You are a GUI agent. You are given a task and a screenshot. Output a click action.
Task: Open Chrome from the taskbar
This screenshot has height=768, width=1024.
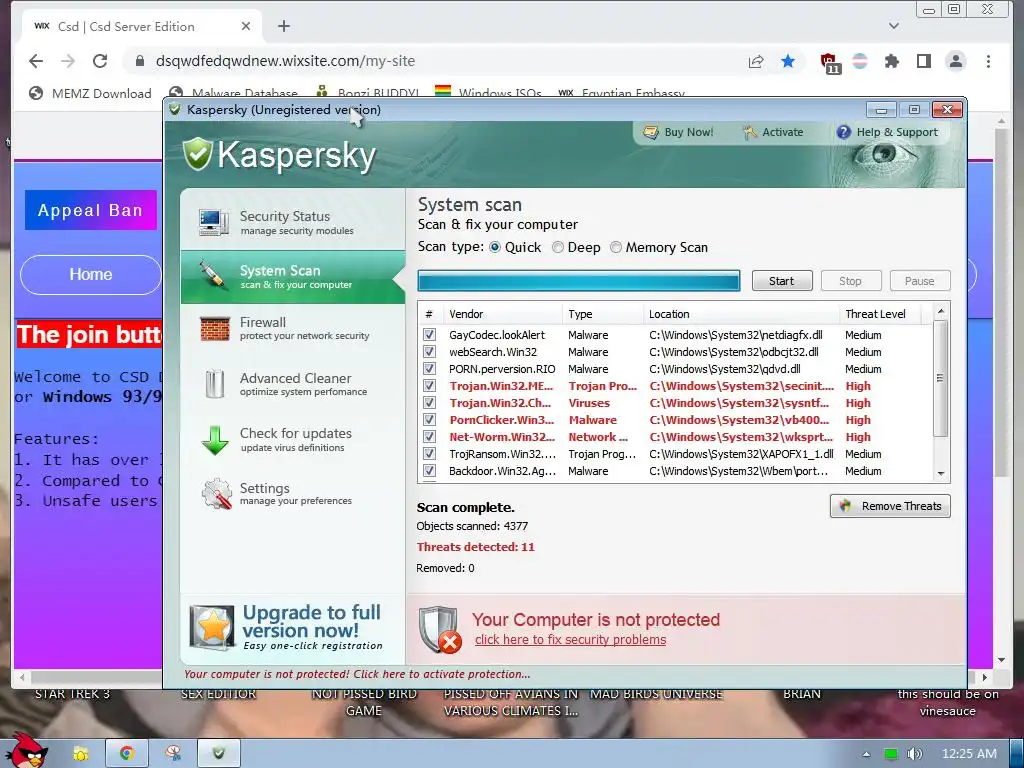click(x=127, y=753)
